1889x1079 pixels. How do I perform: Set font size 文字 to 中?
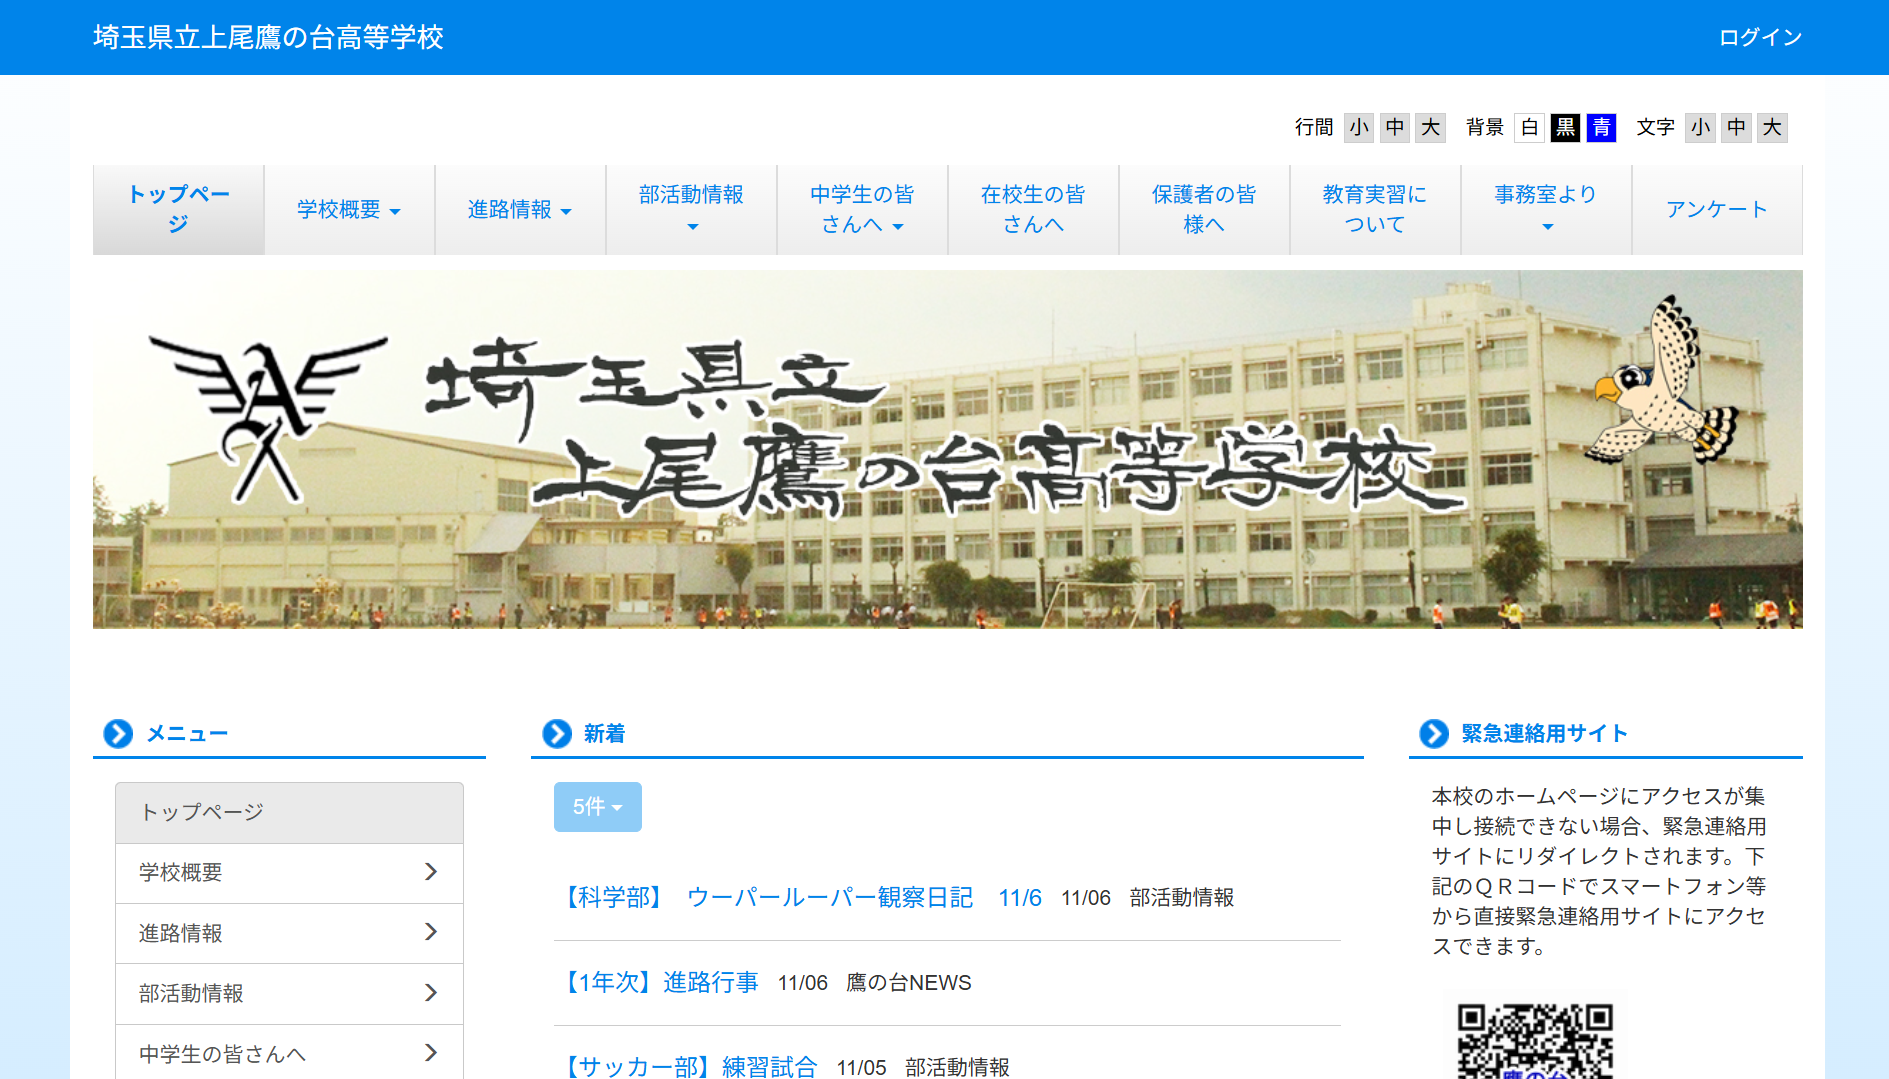click(1737, 127)
